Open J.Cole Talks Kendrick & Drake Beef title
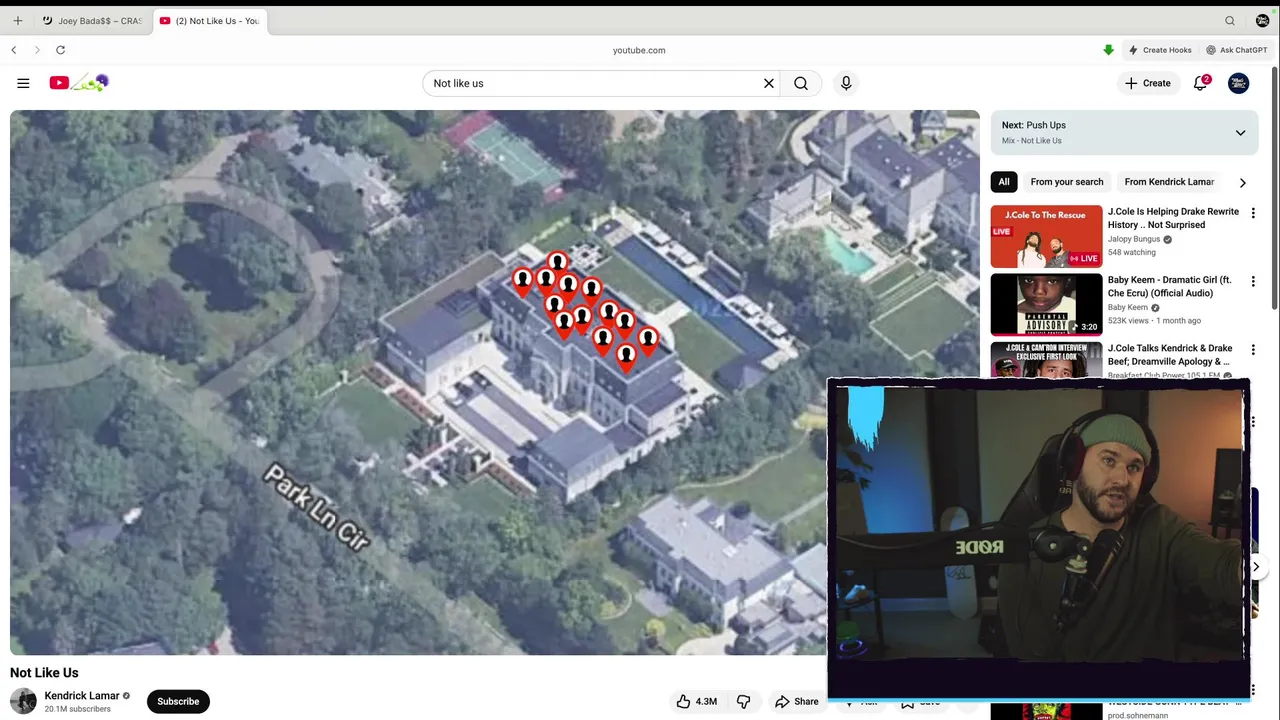Screen dimensions: 1280x720 coord(1169,355)
